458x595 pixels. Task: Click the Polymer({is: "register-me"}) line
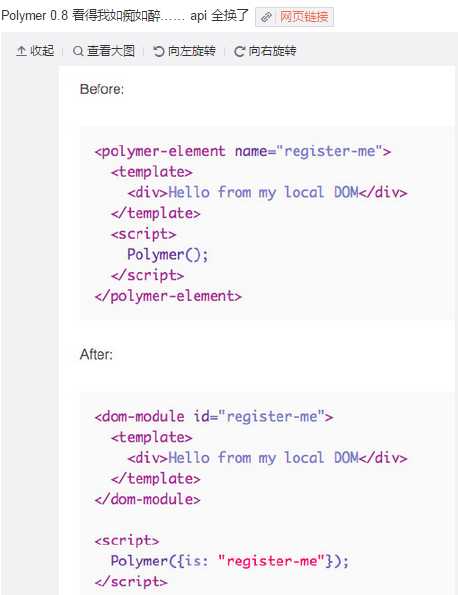click(230, 561)
